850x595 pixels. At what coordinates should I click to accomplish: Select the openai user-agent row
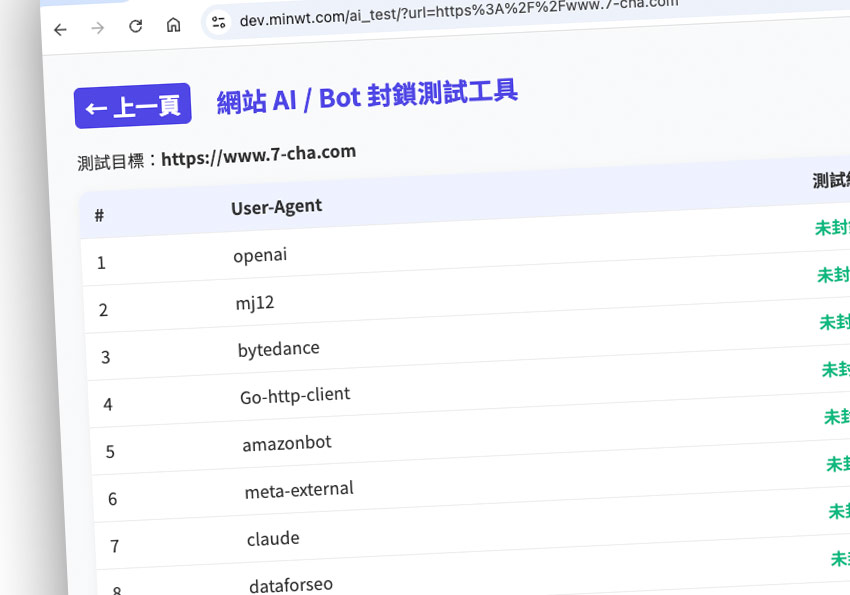(x=260, y=255)
